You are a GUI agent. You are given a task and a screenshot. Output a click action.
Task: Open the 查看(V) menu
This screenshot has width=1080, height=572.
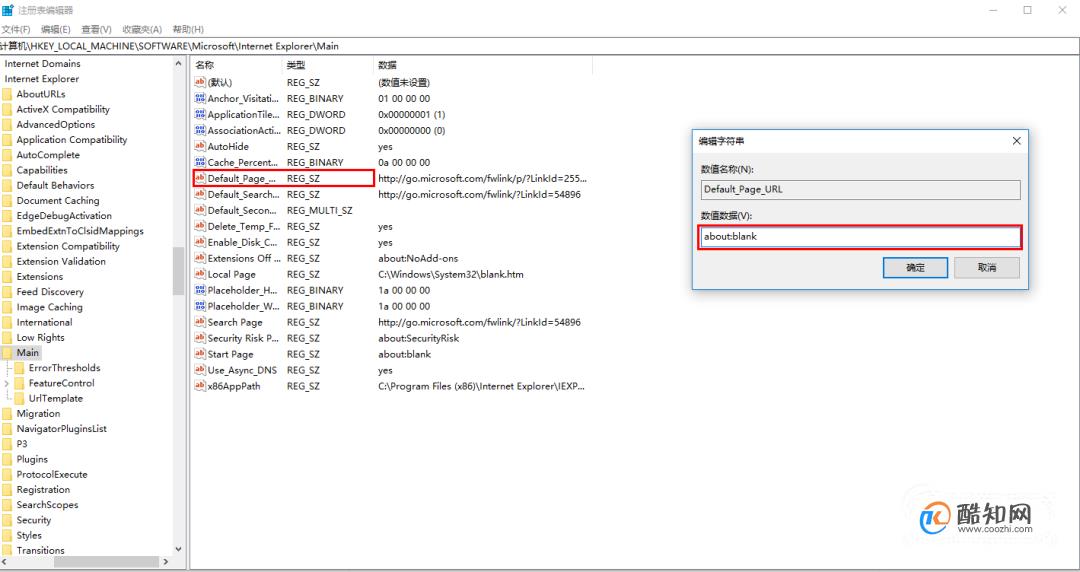click(x=96, y=30)
